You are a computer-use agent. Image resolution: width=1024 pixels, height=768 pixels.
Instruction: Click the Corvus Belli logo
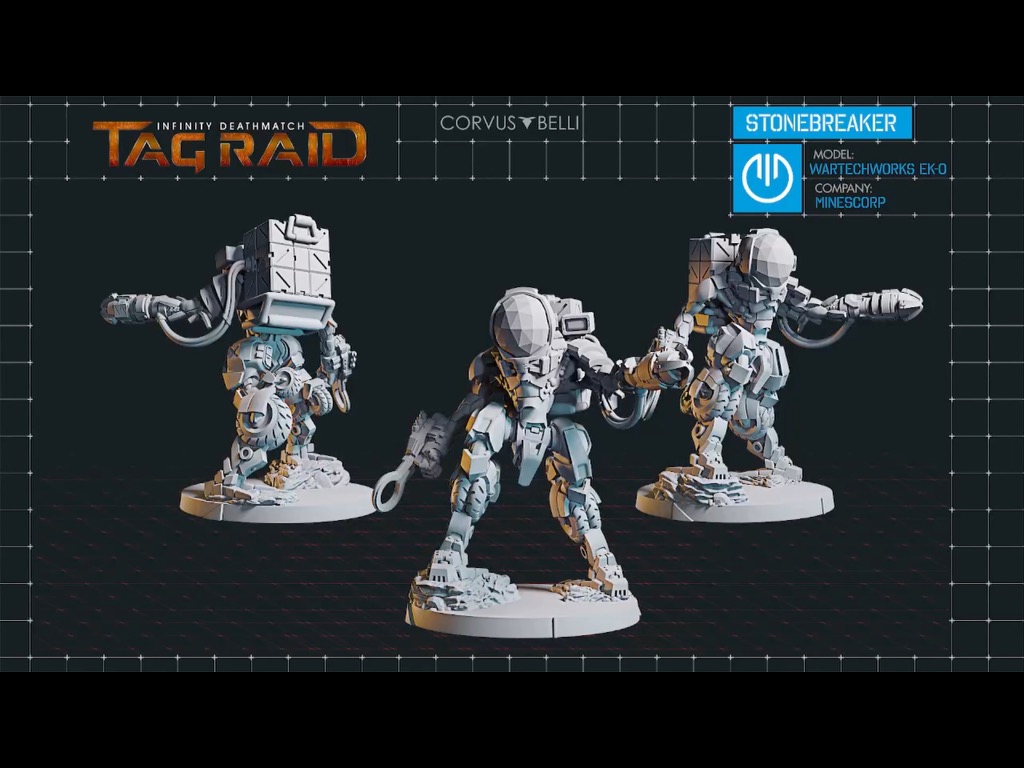[510, 123]
